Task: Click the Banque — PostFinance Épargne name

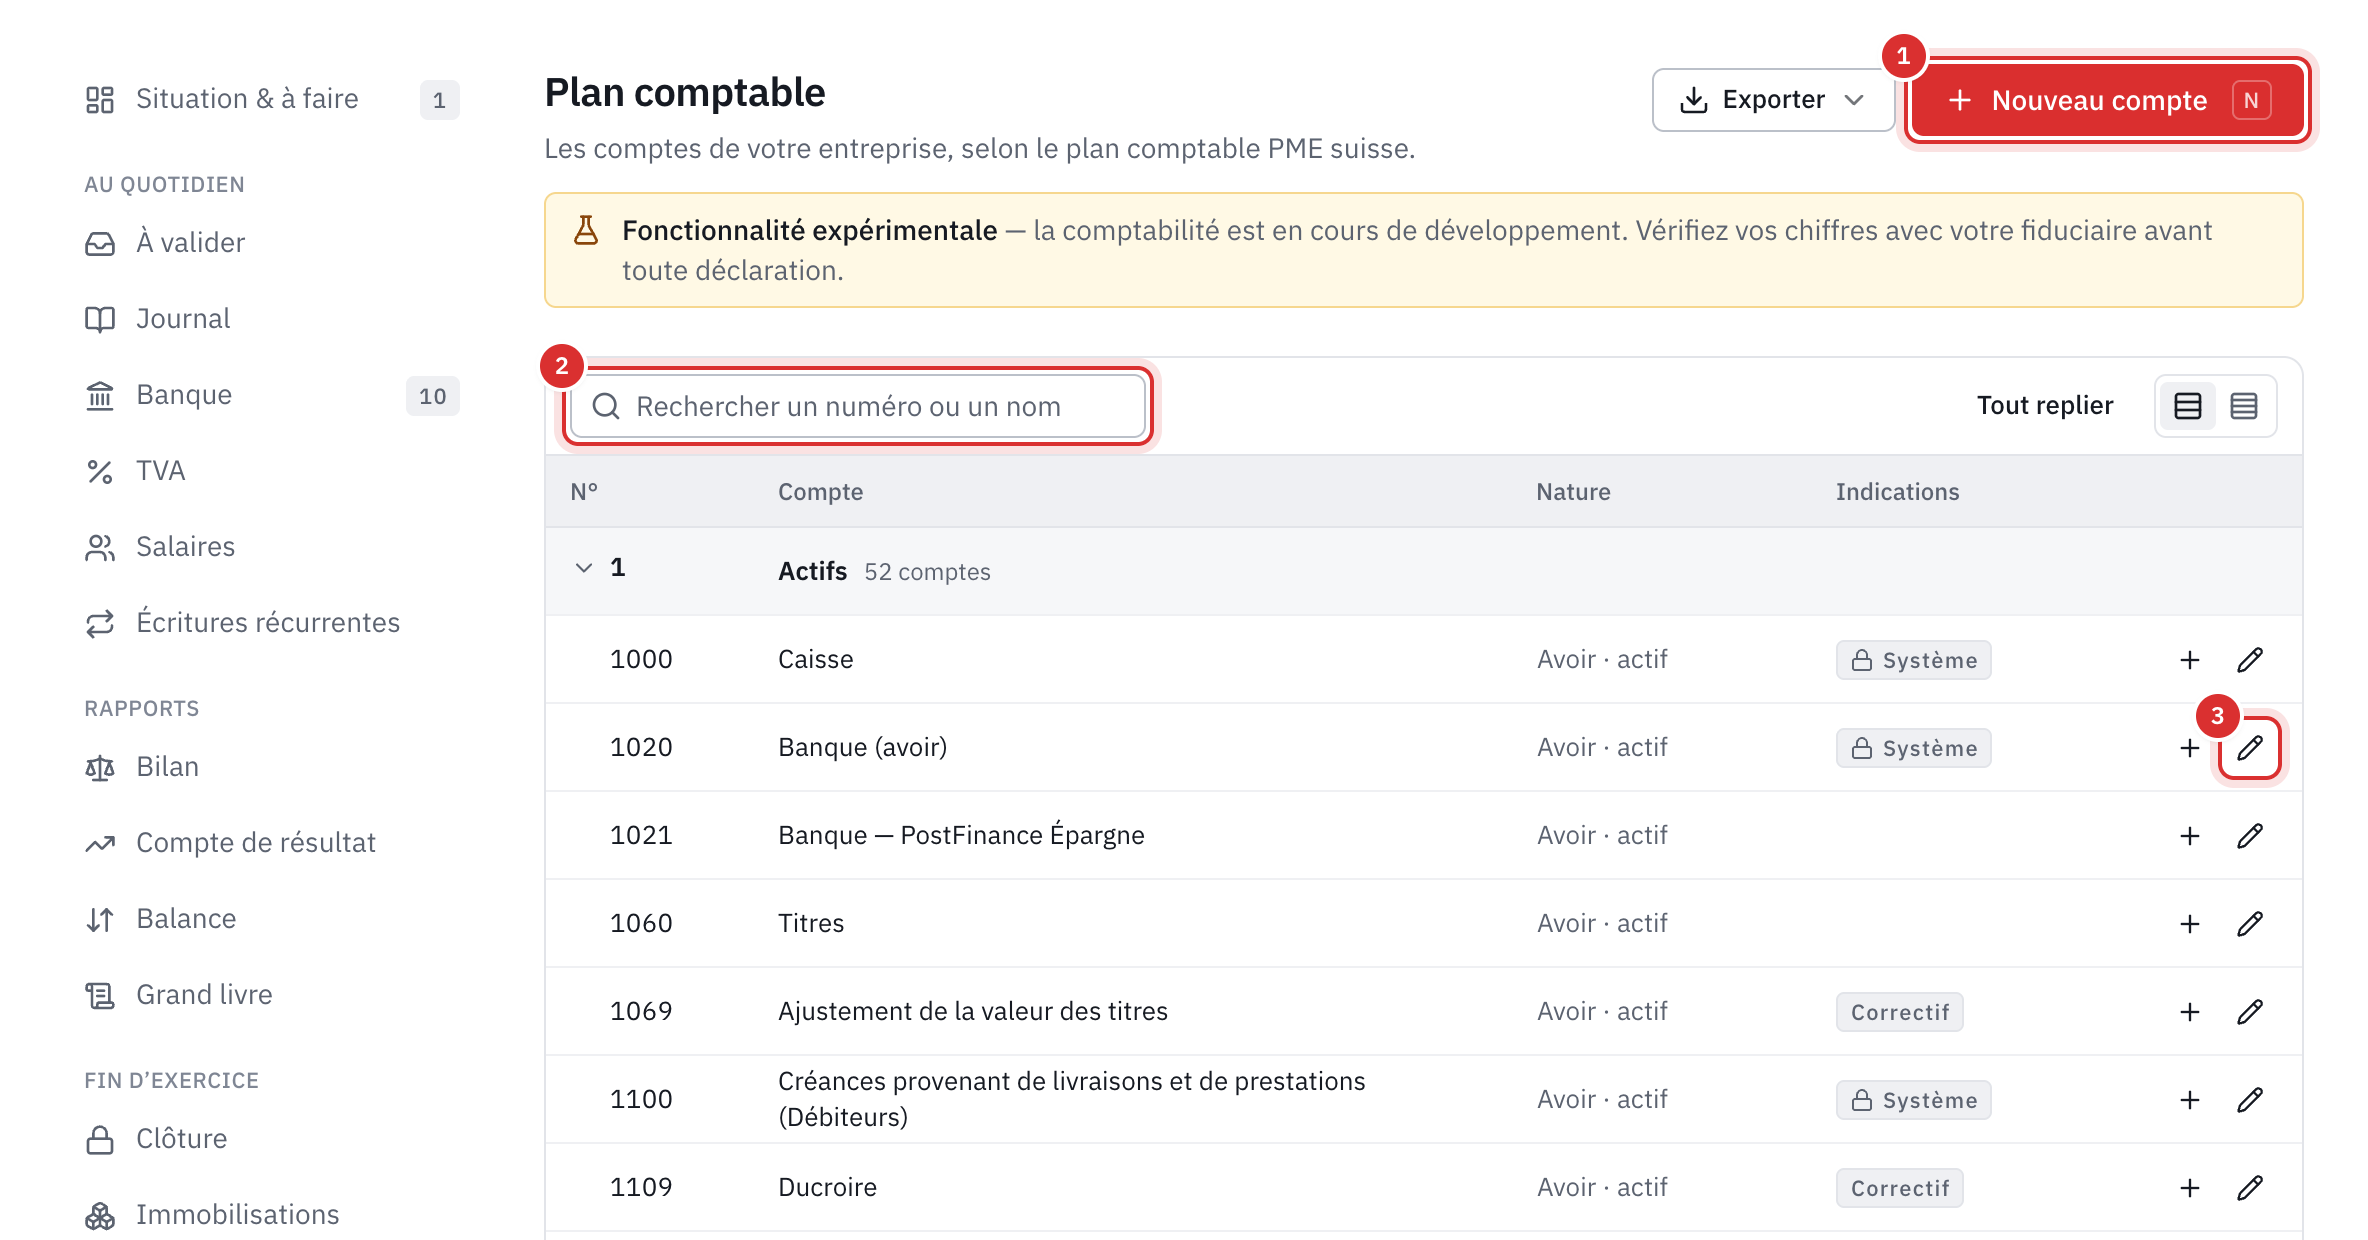Action: point(961,835)
